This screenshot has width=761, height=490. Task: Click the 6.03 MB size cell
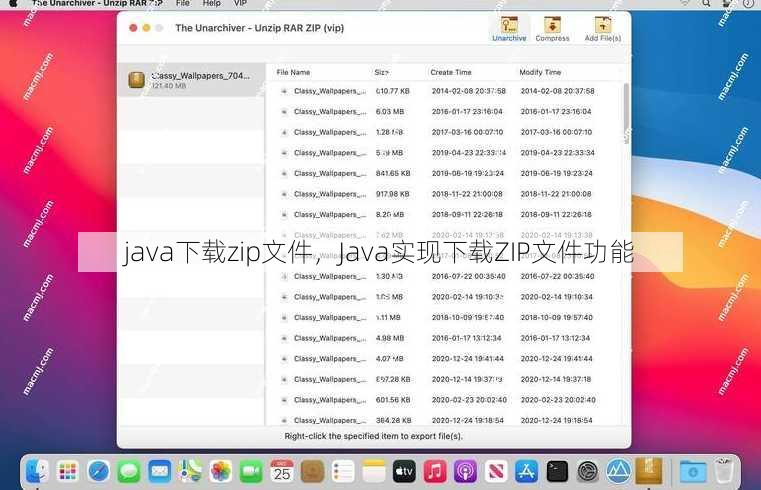(390, 112)
